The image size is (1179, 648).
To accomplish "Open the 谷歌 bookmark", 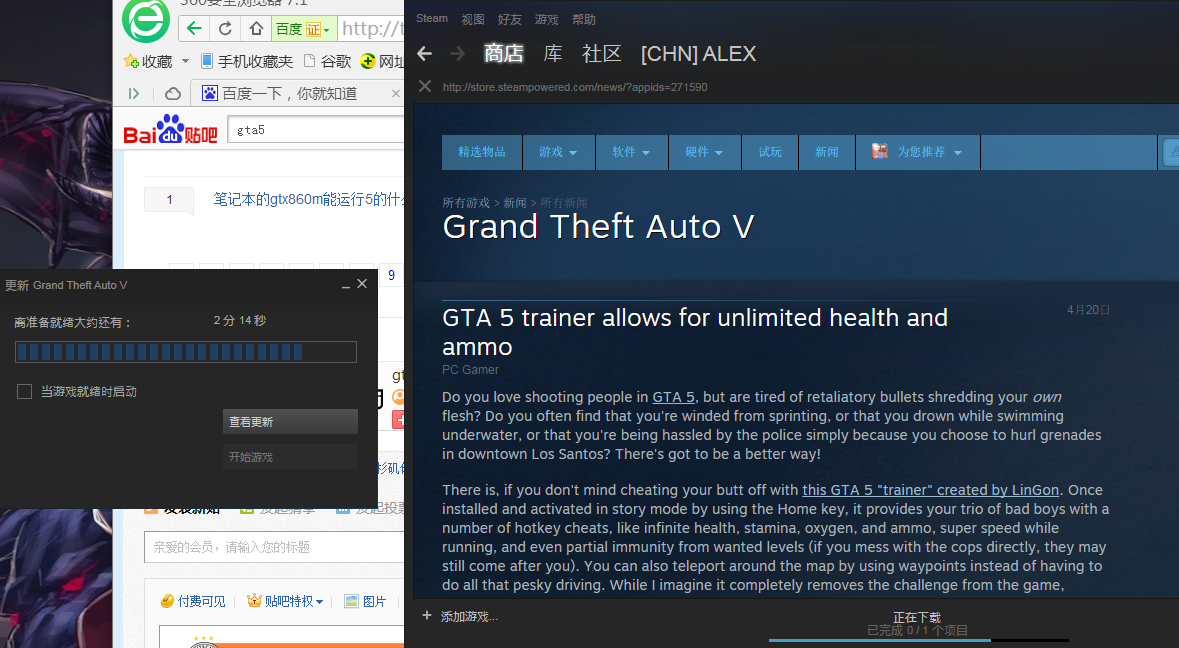I will point(328,62).
